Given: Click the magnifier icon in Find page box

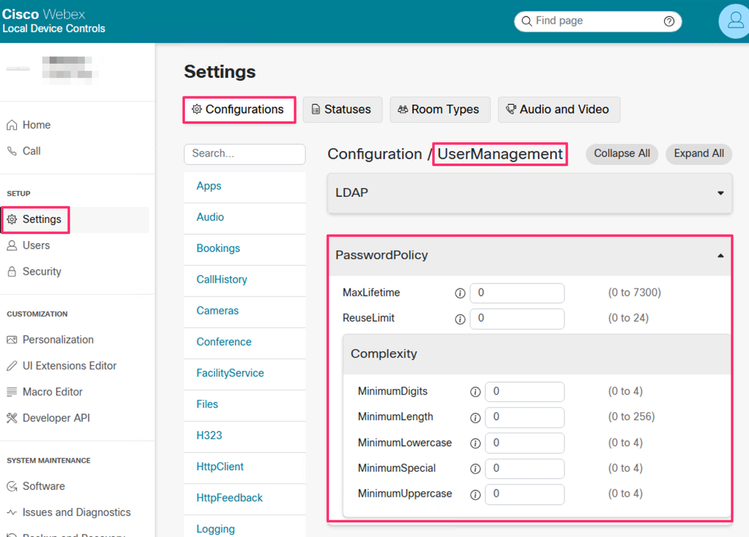Looking at the screenshot, I should point(526,21).
